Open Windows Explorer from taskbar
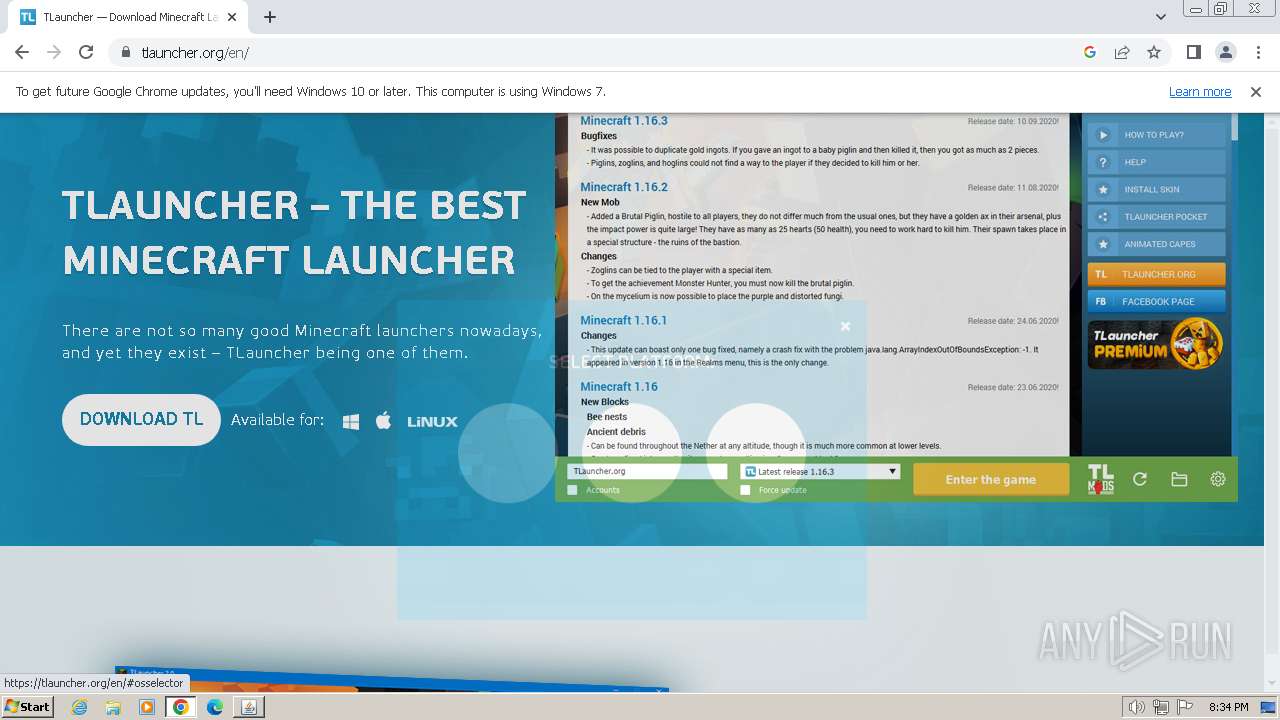This screenshot has height=720, width=1280. [113, 707]
